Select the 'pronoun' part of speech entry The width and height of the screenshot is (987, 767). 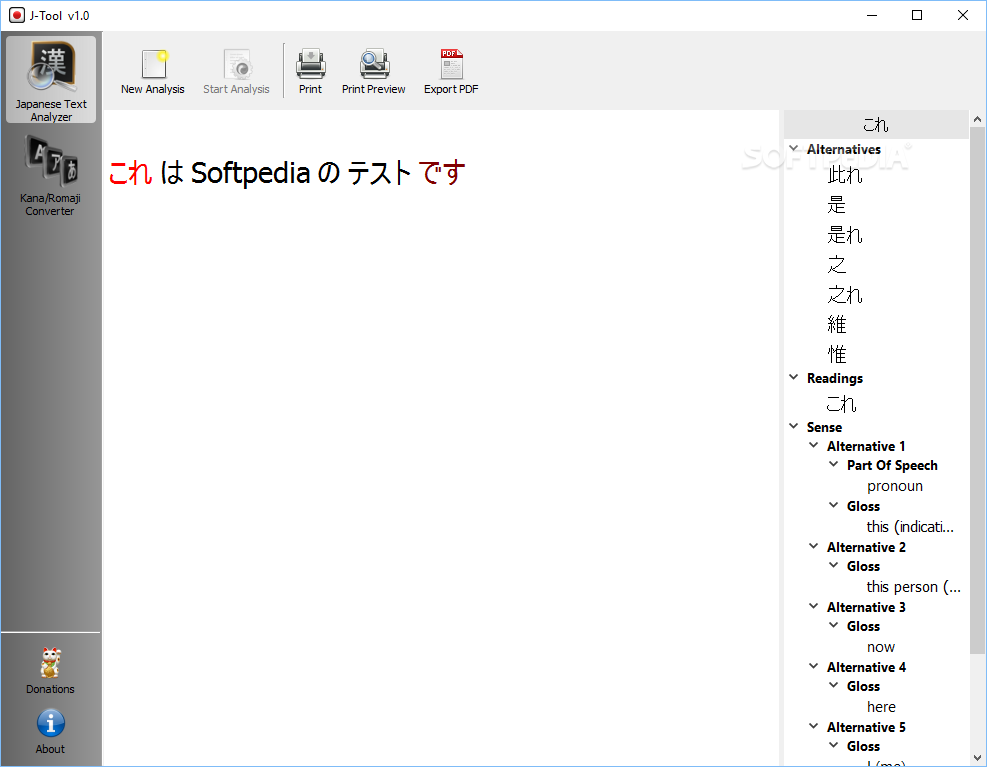click(x=894, y=486)
